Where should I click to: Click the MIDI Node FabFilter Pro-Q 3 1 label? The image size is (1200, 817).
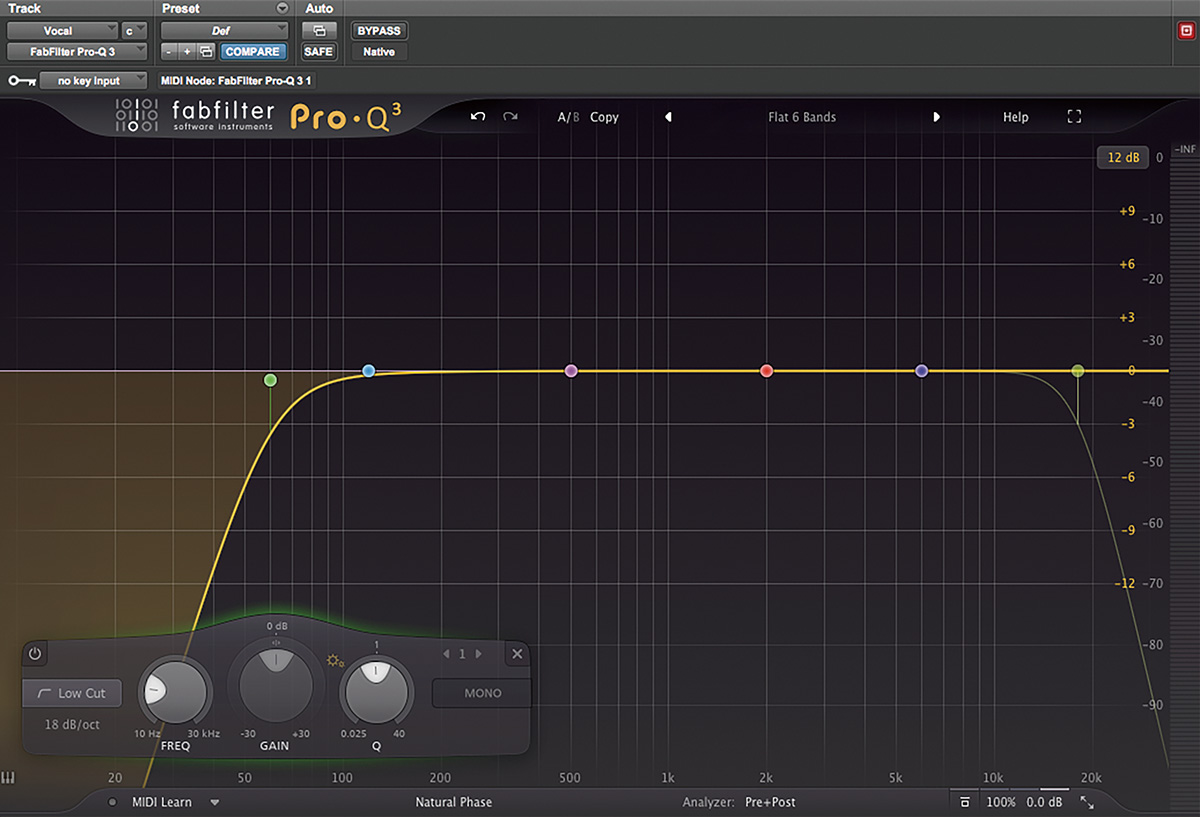tap(238, 80)
